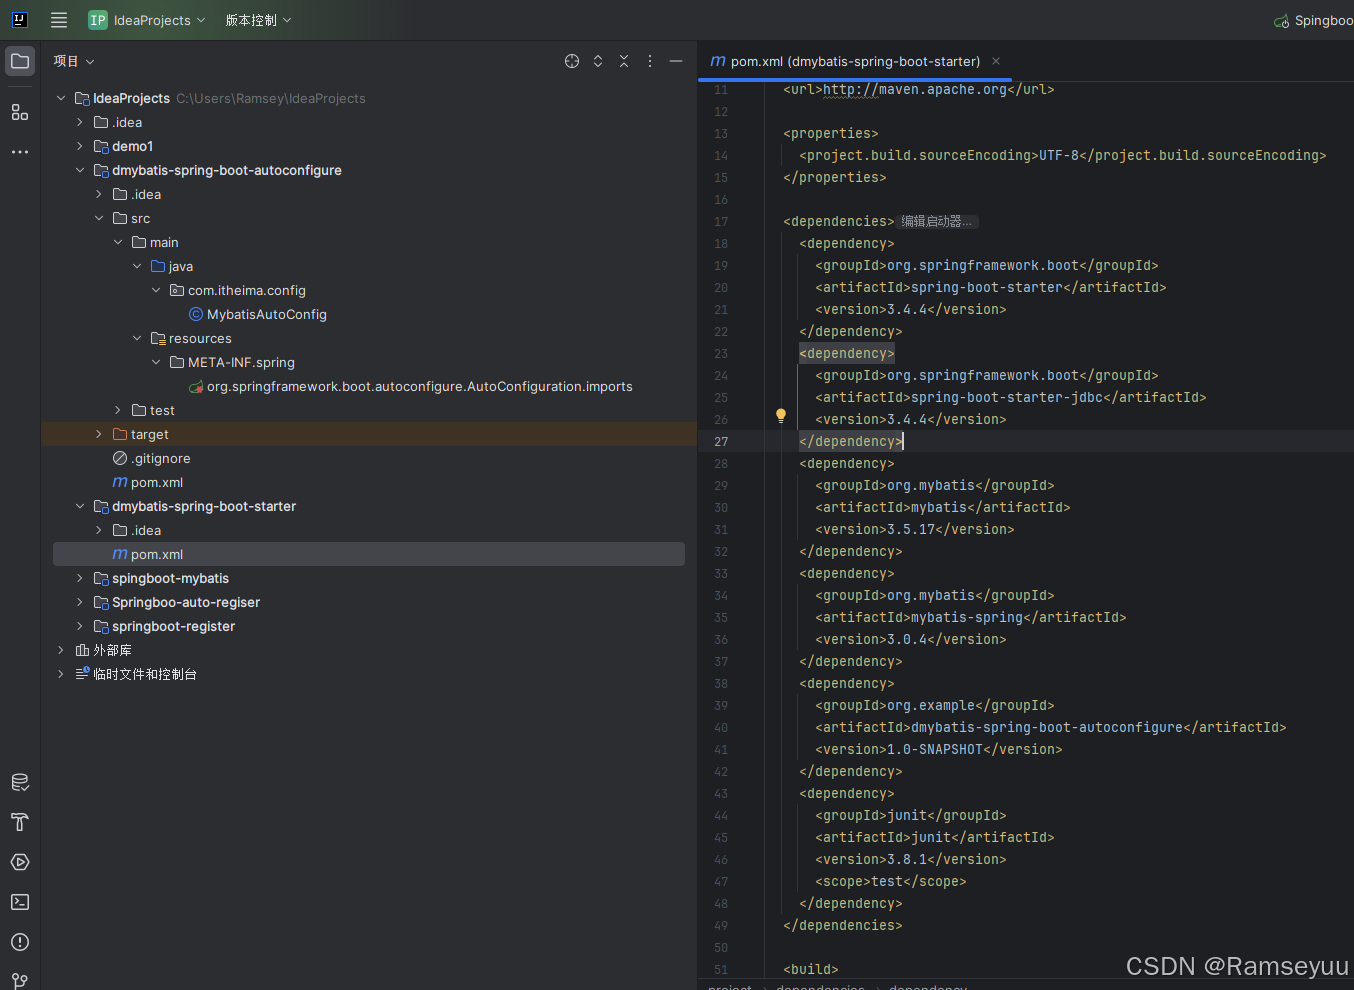Open the Services tool window icon
1354x990 pixels.
[x=20, y=862]
